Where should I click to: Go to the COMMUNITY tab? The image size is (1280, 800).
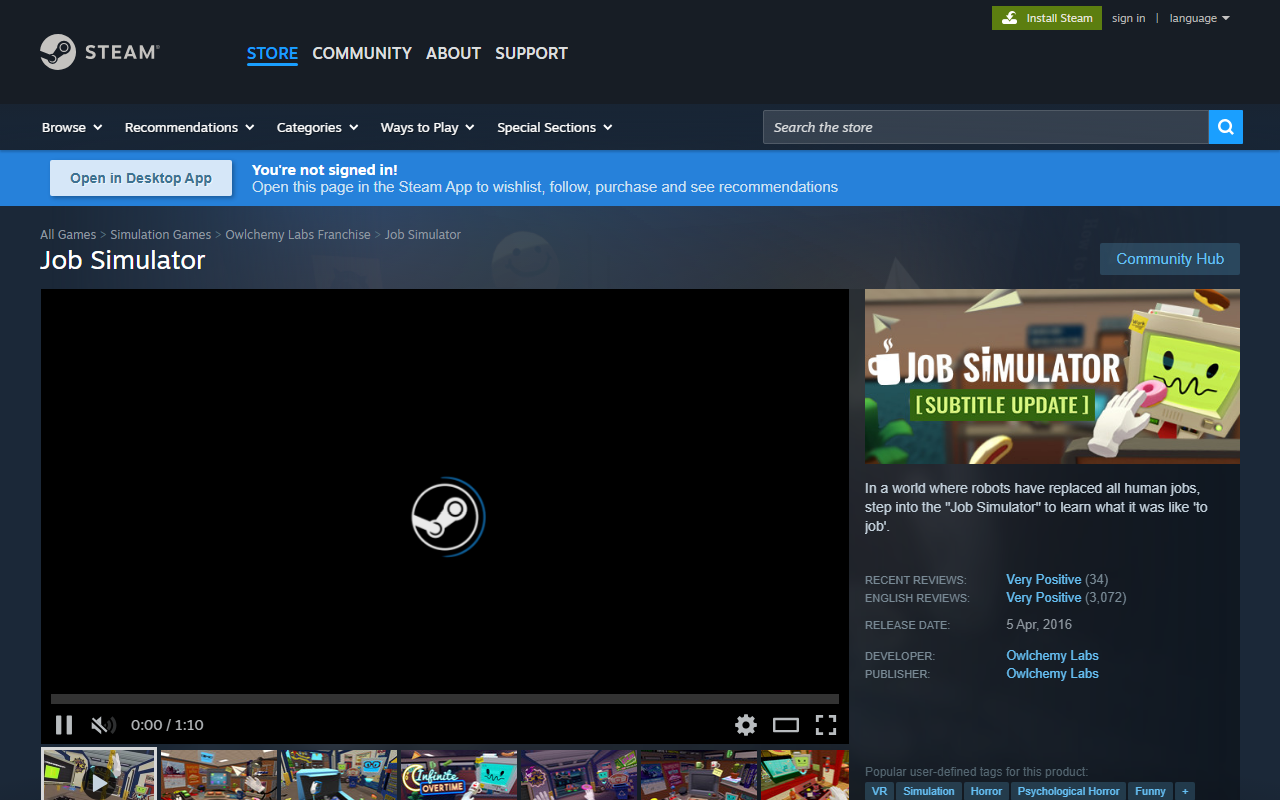tap(362, 53)
